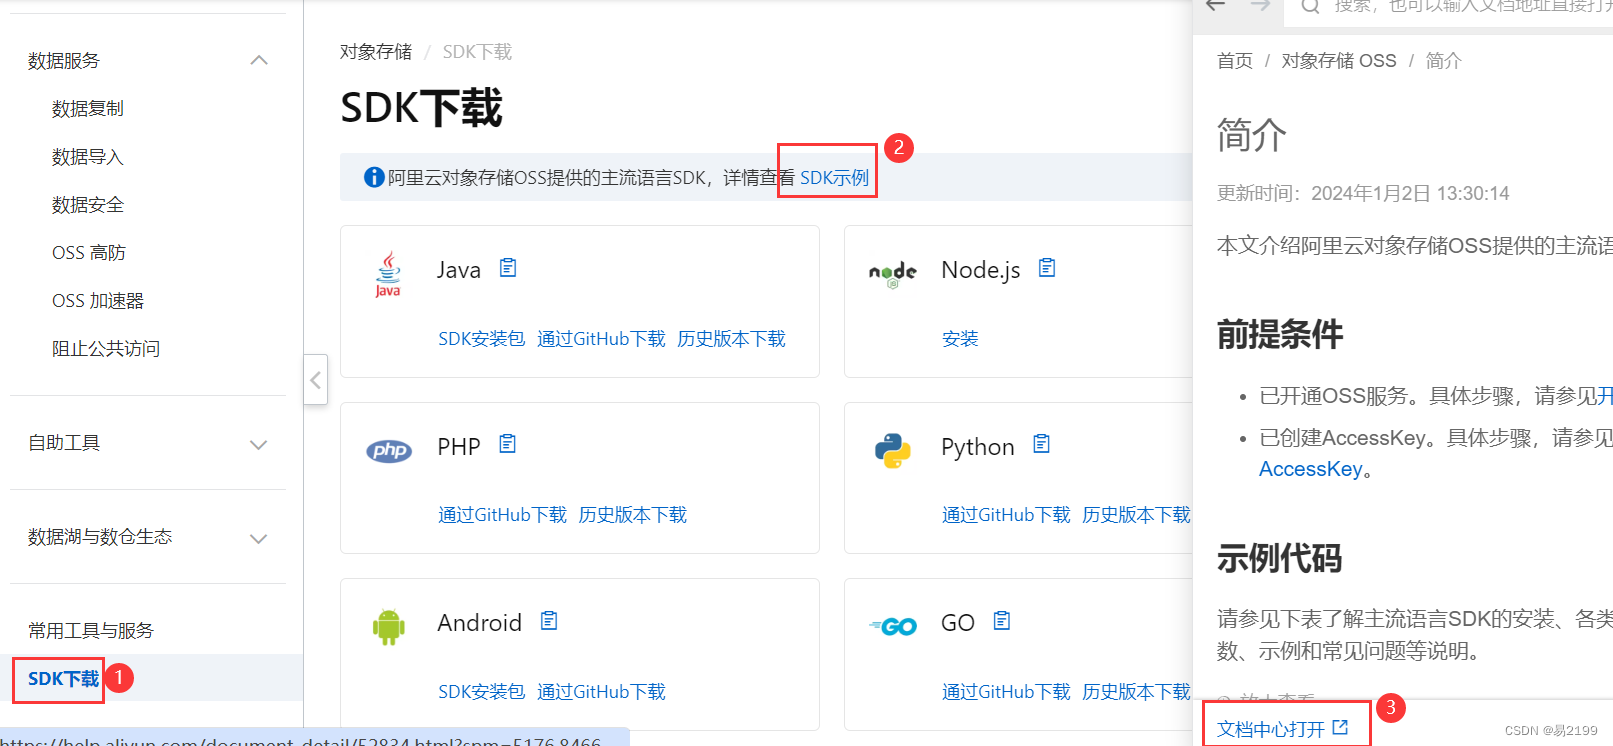This screenshot has height=746, width=1613.
Task: Click the Android robot logo icon
Action: pyautogui.click(x=389, y=627)
